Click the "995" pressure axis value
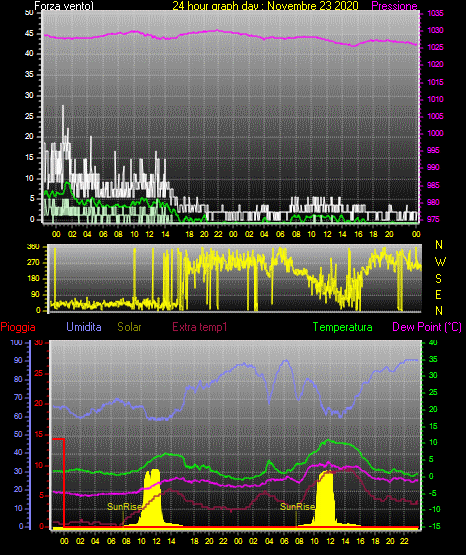 (x=433, y=150)
